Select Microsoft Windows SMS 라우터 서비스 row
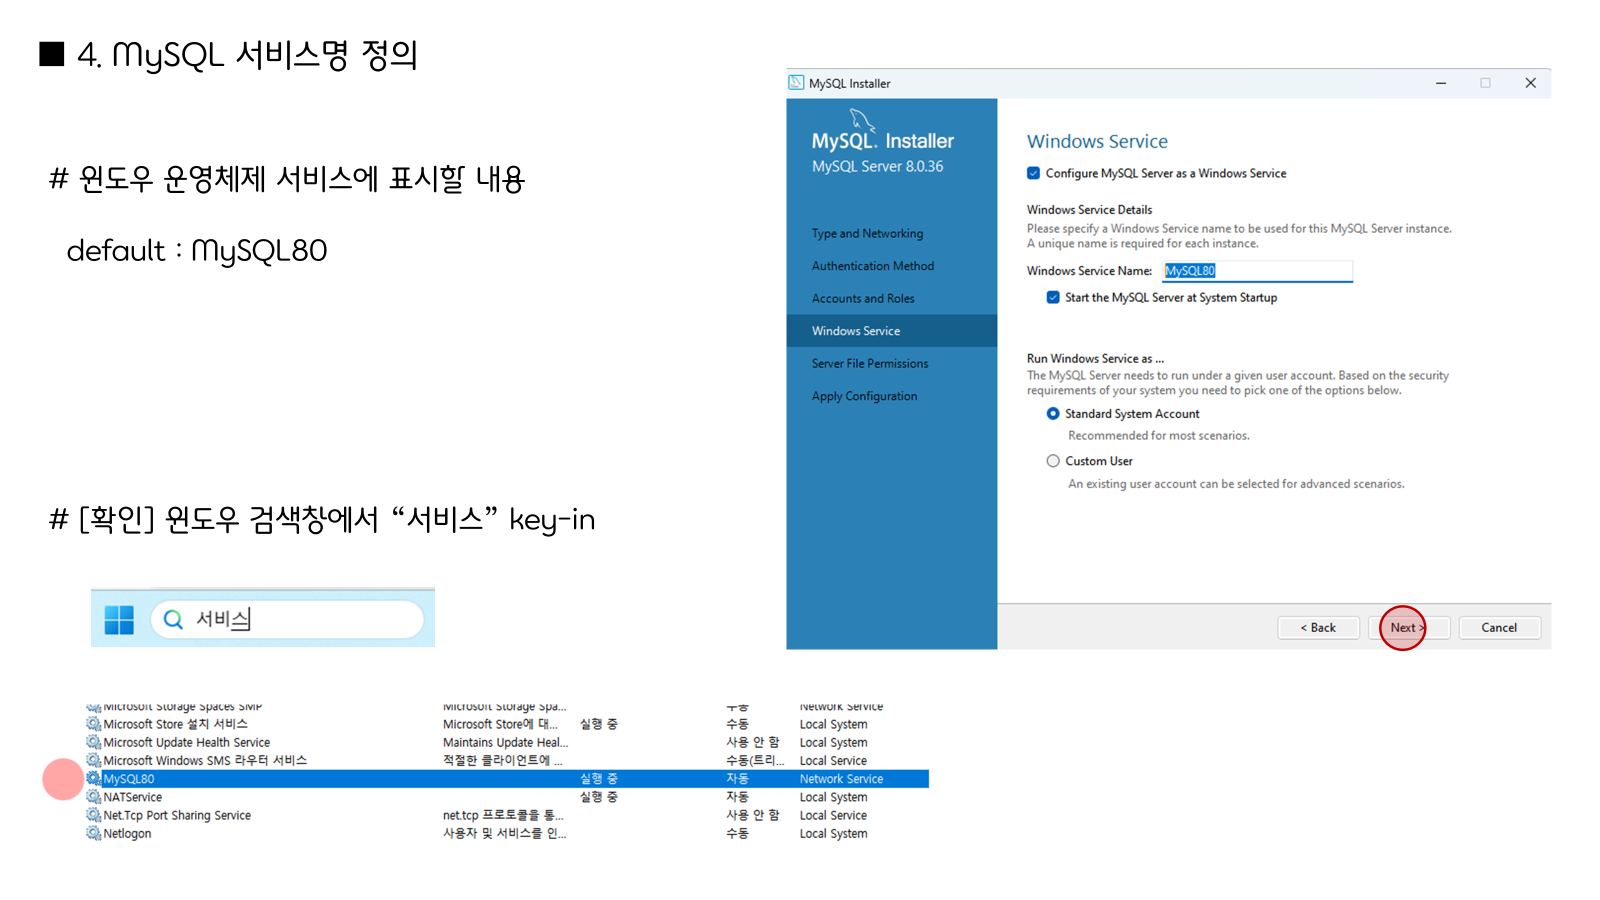The height and width of the screenshot is (900, 1600). coord(507,760)
